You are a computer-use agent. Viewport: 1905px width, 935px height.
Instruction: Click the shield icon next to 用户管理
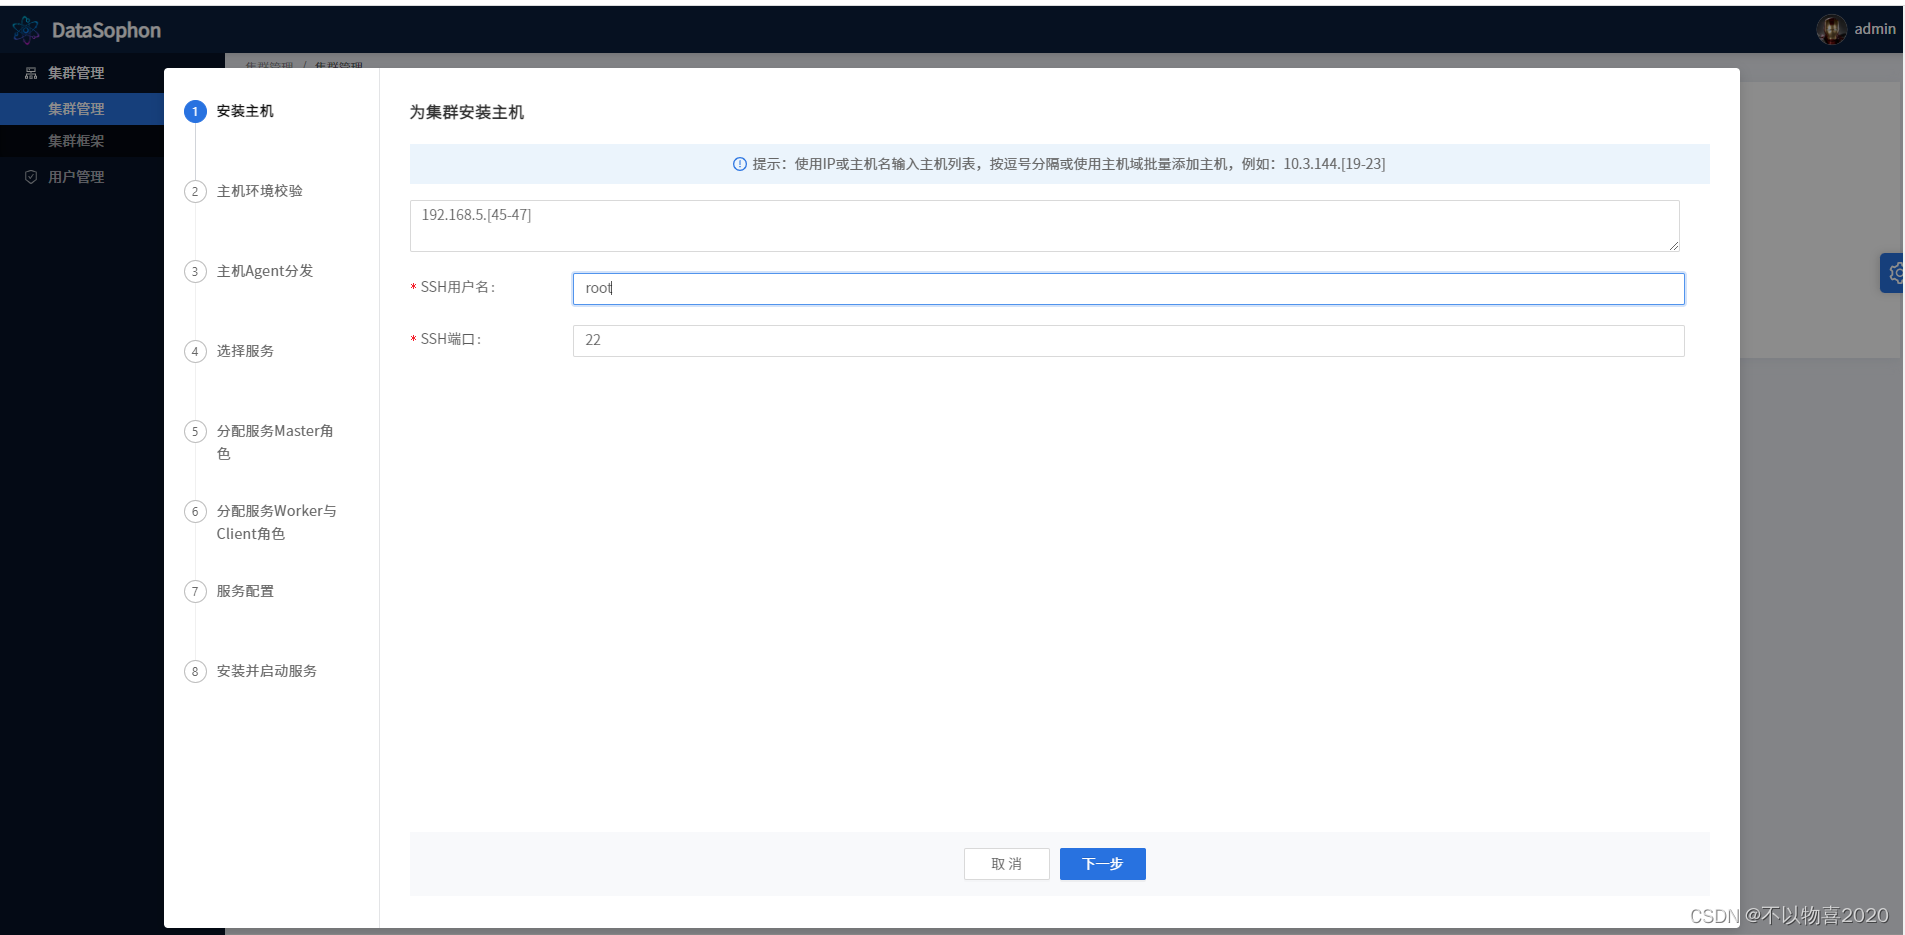31,177
